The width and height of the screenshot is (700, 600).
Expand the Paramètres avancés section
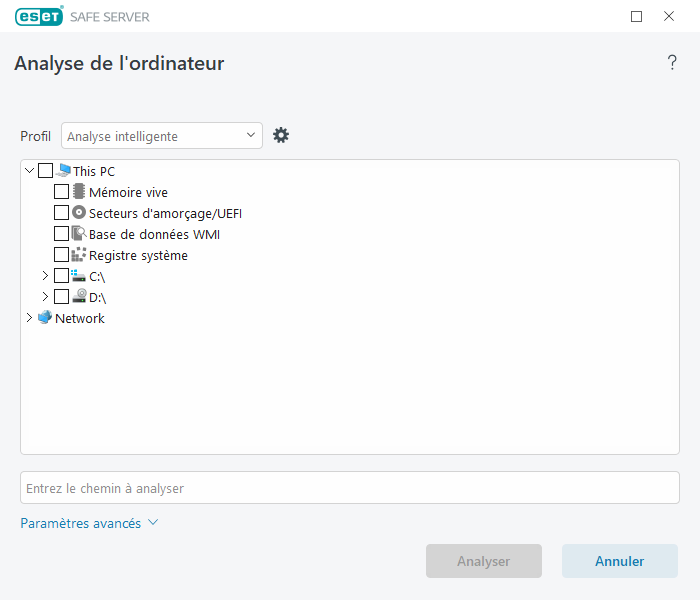[89, 523]
